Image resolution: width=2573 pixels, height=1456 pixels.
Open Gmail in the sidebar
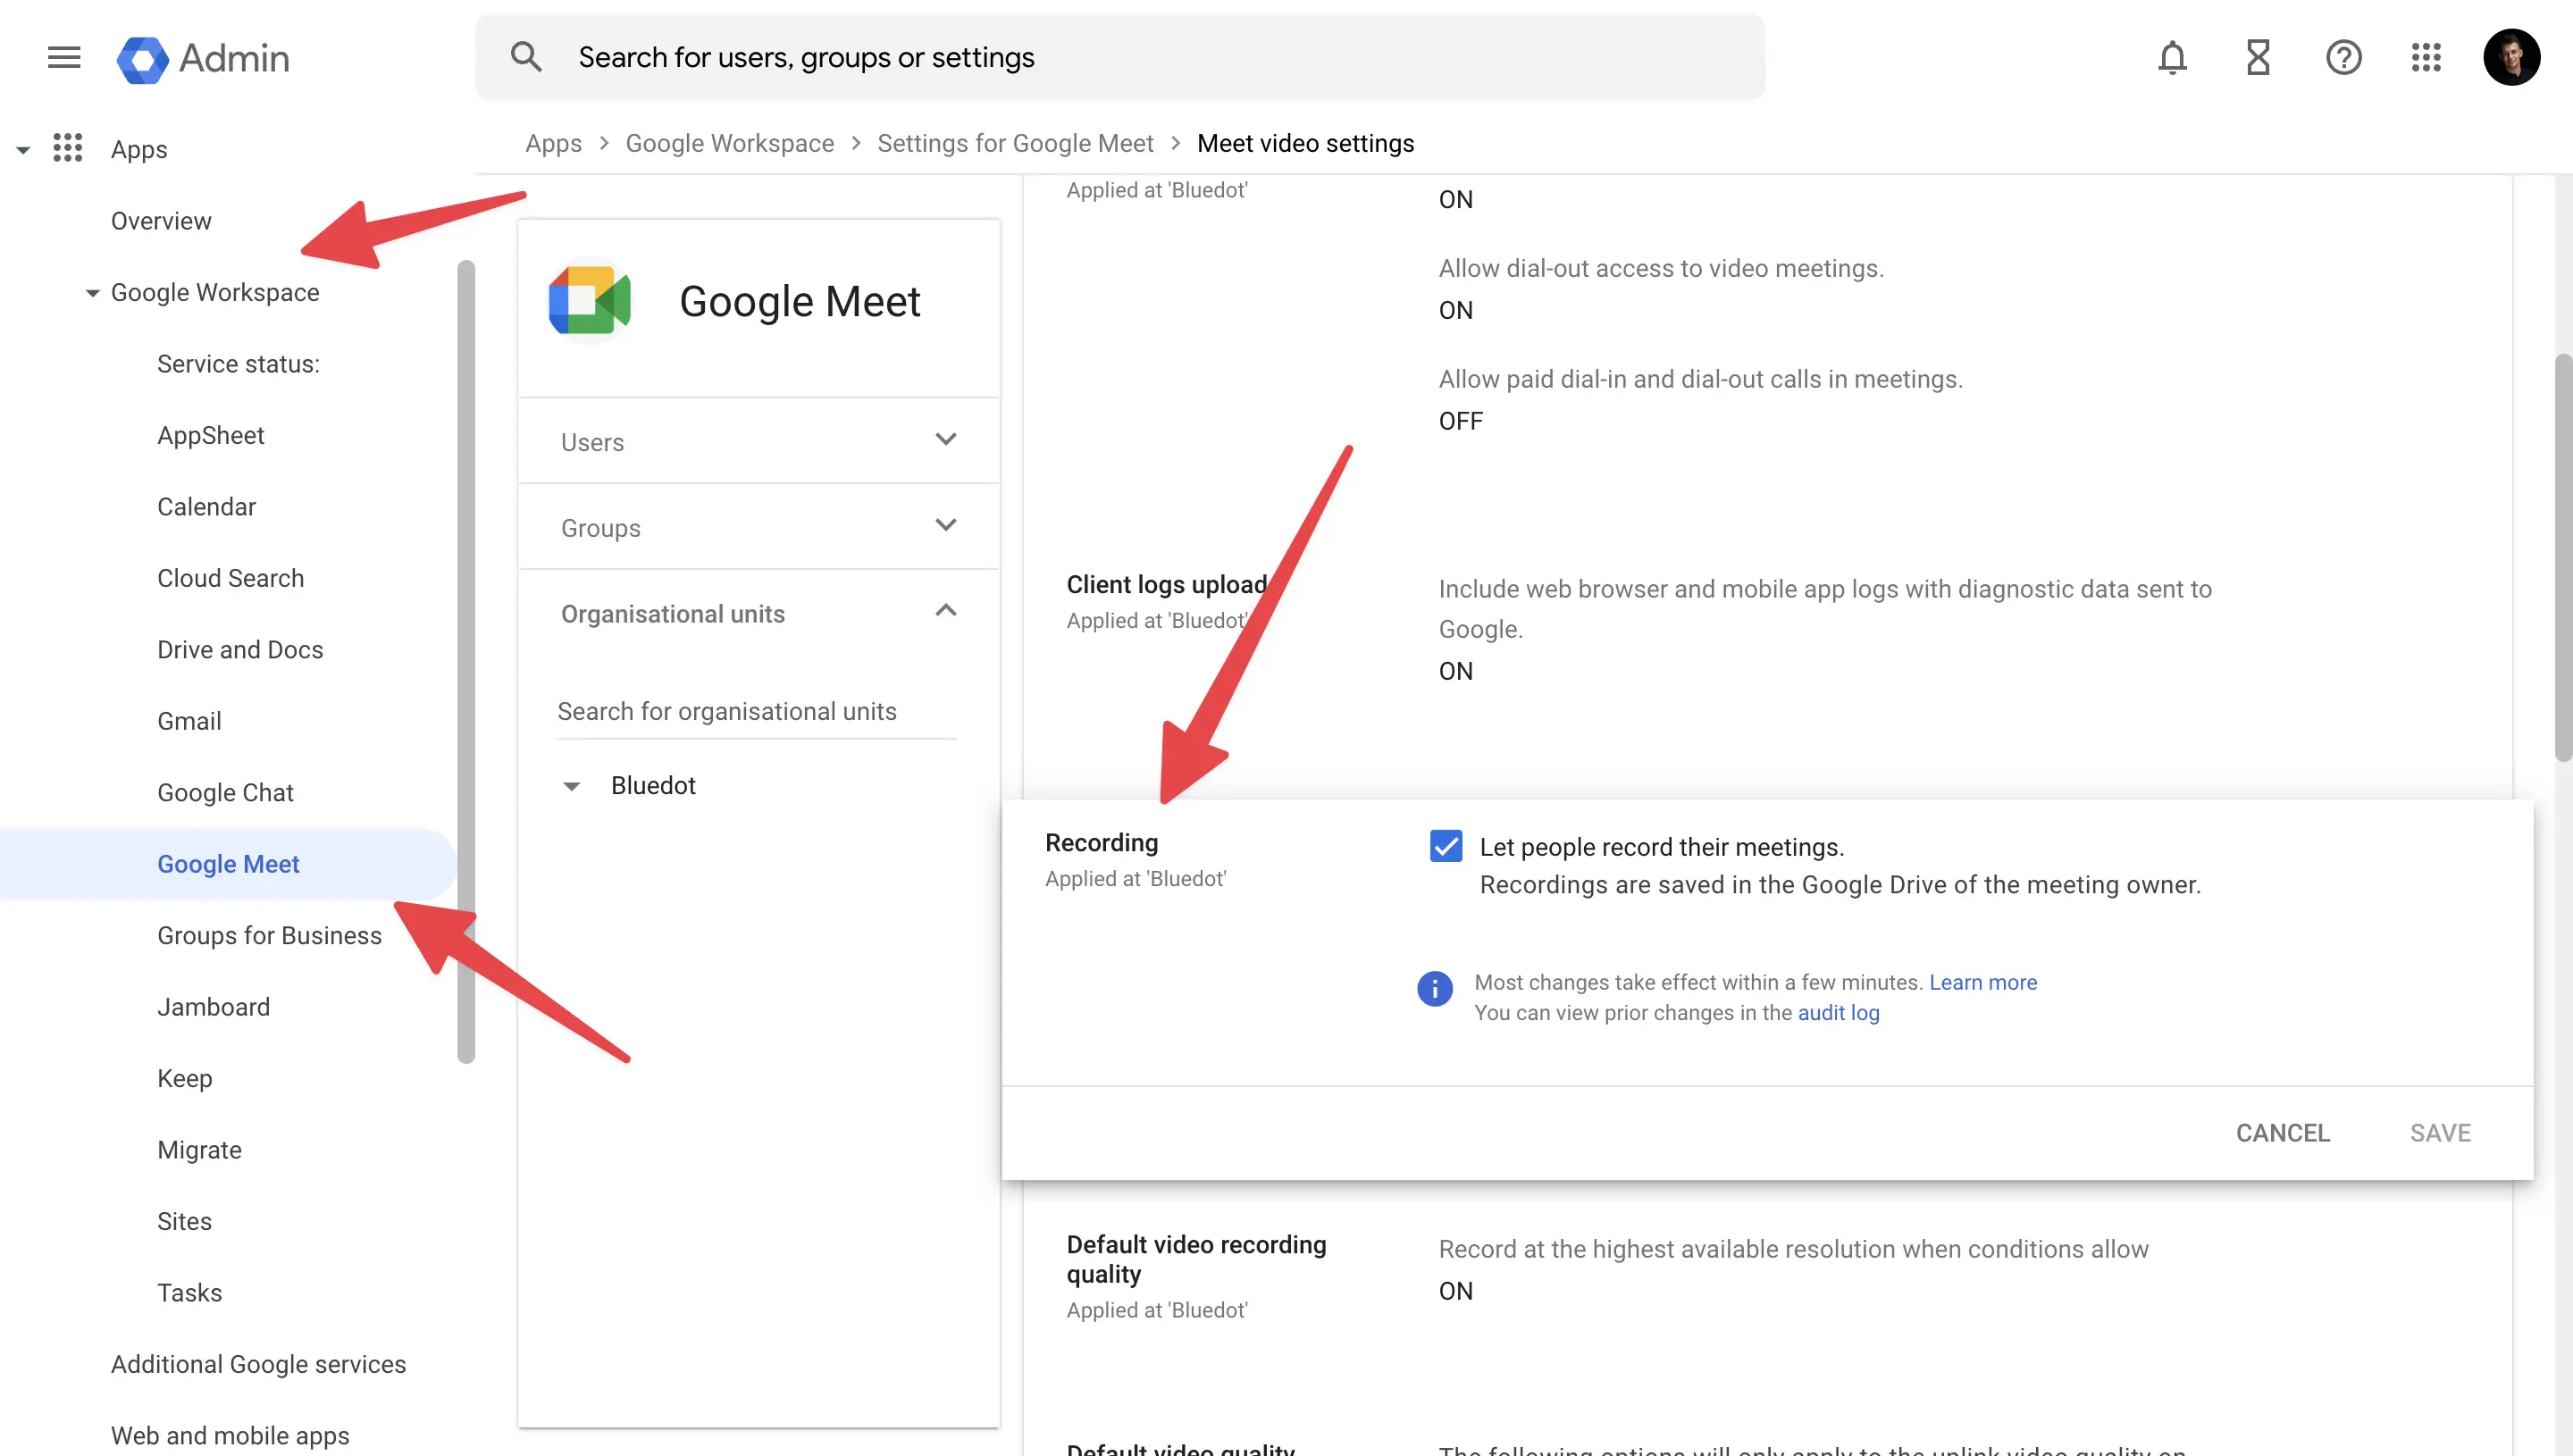[x=189, y=721]
